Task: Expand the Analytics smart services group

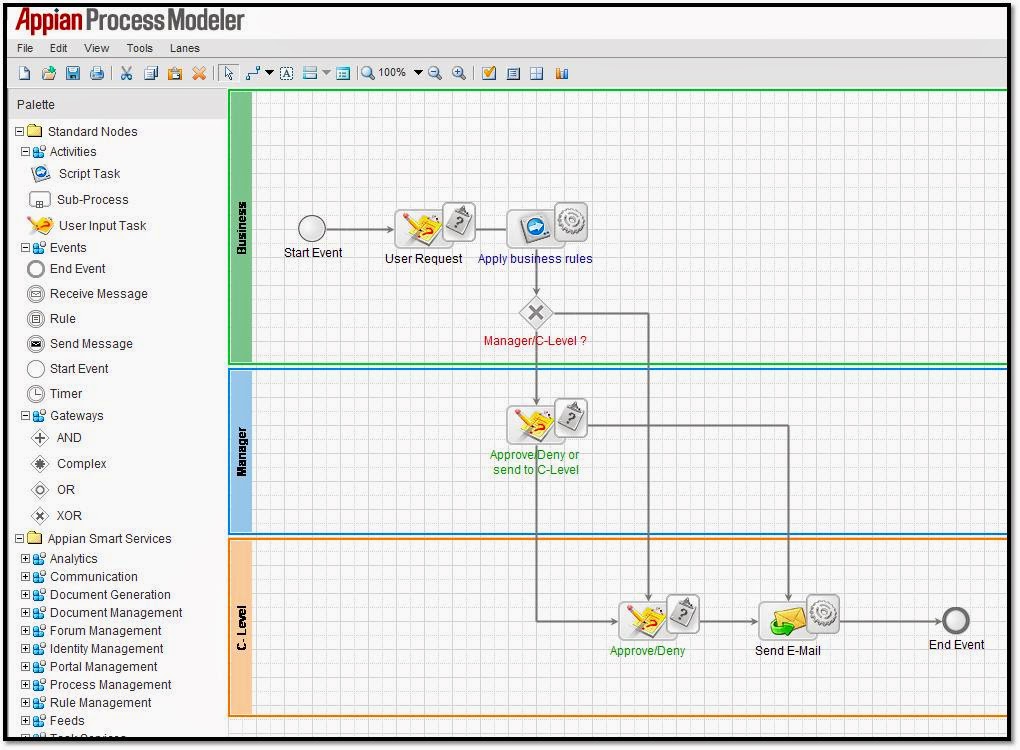Action: [x=25, y=559]
